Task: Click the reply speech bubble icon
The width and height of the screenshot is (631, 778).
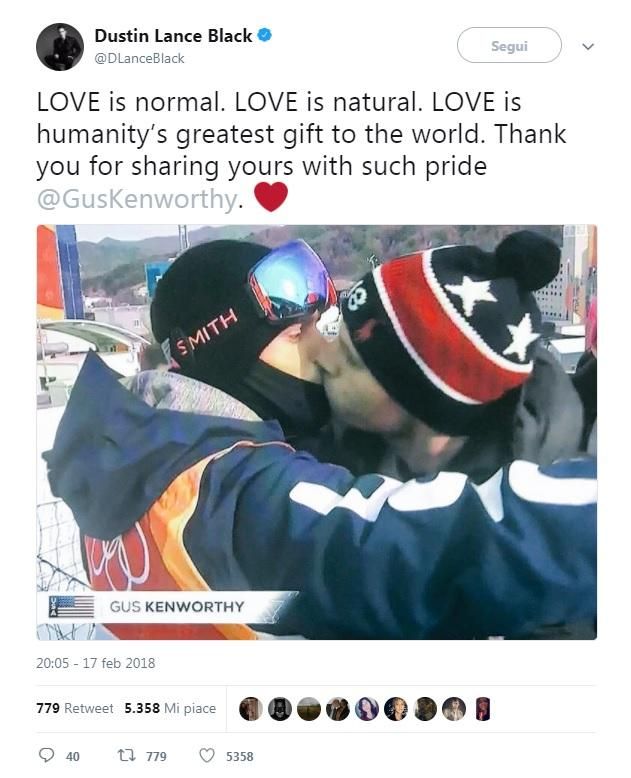Action: [x=46, y=755]
